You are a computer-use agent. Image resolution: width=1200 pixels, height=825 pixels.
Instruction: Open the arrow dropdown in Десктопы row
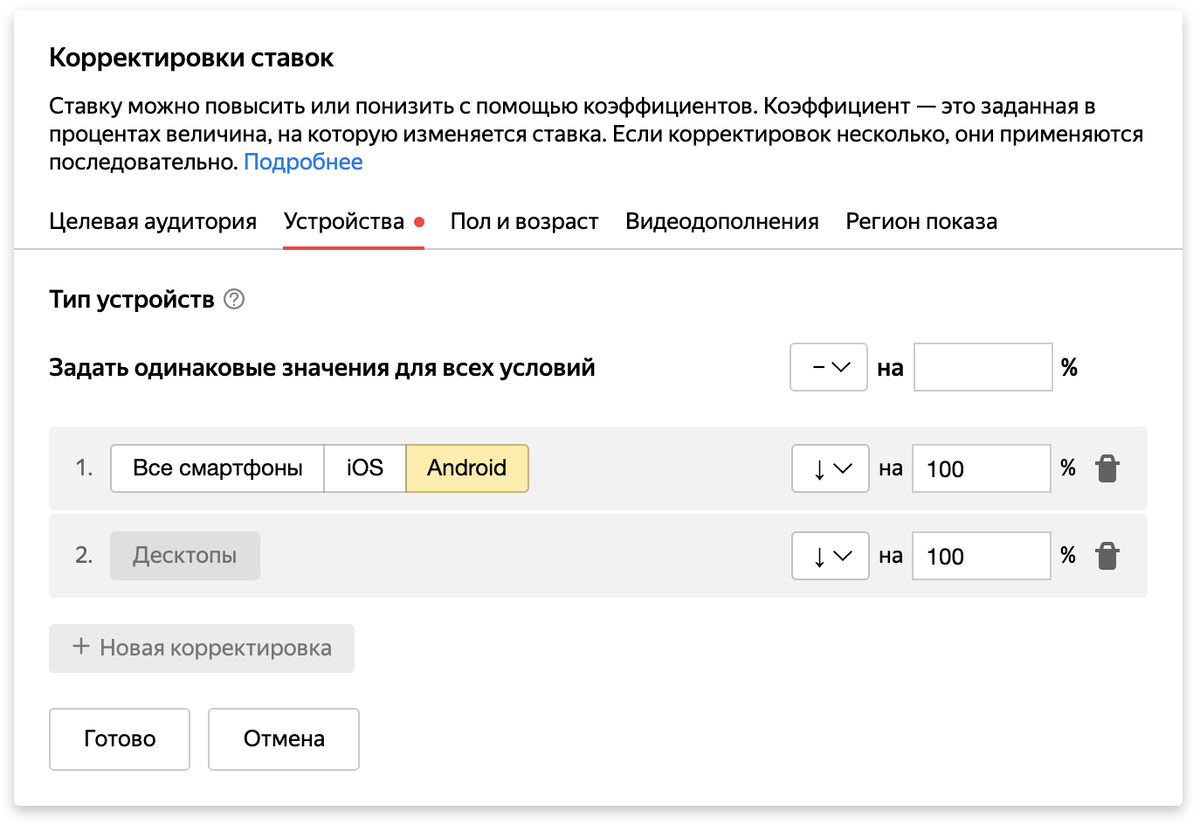point(830,556)
